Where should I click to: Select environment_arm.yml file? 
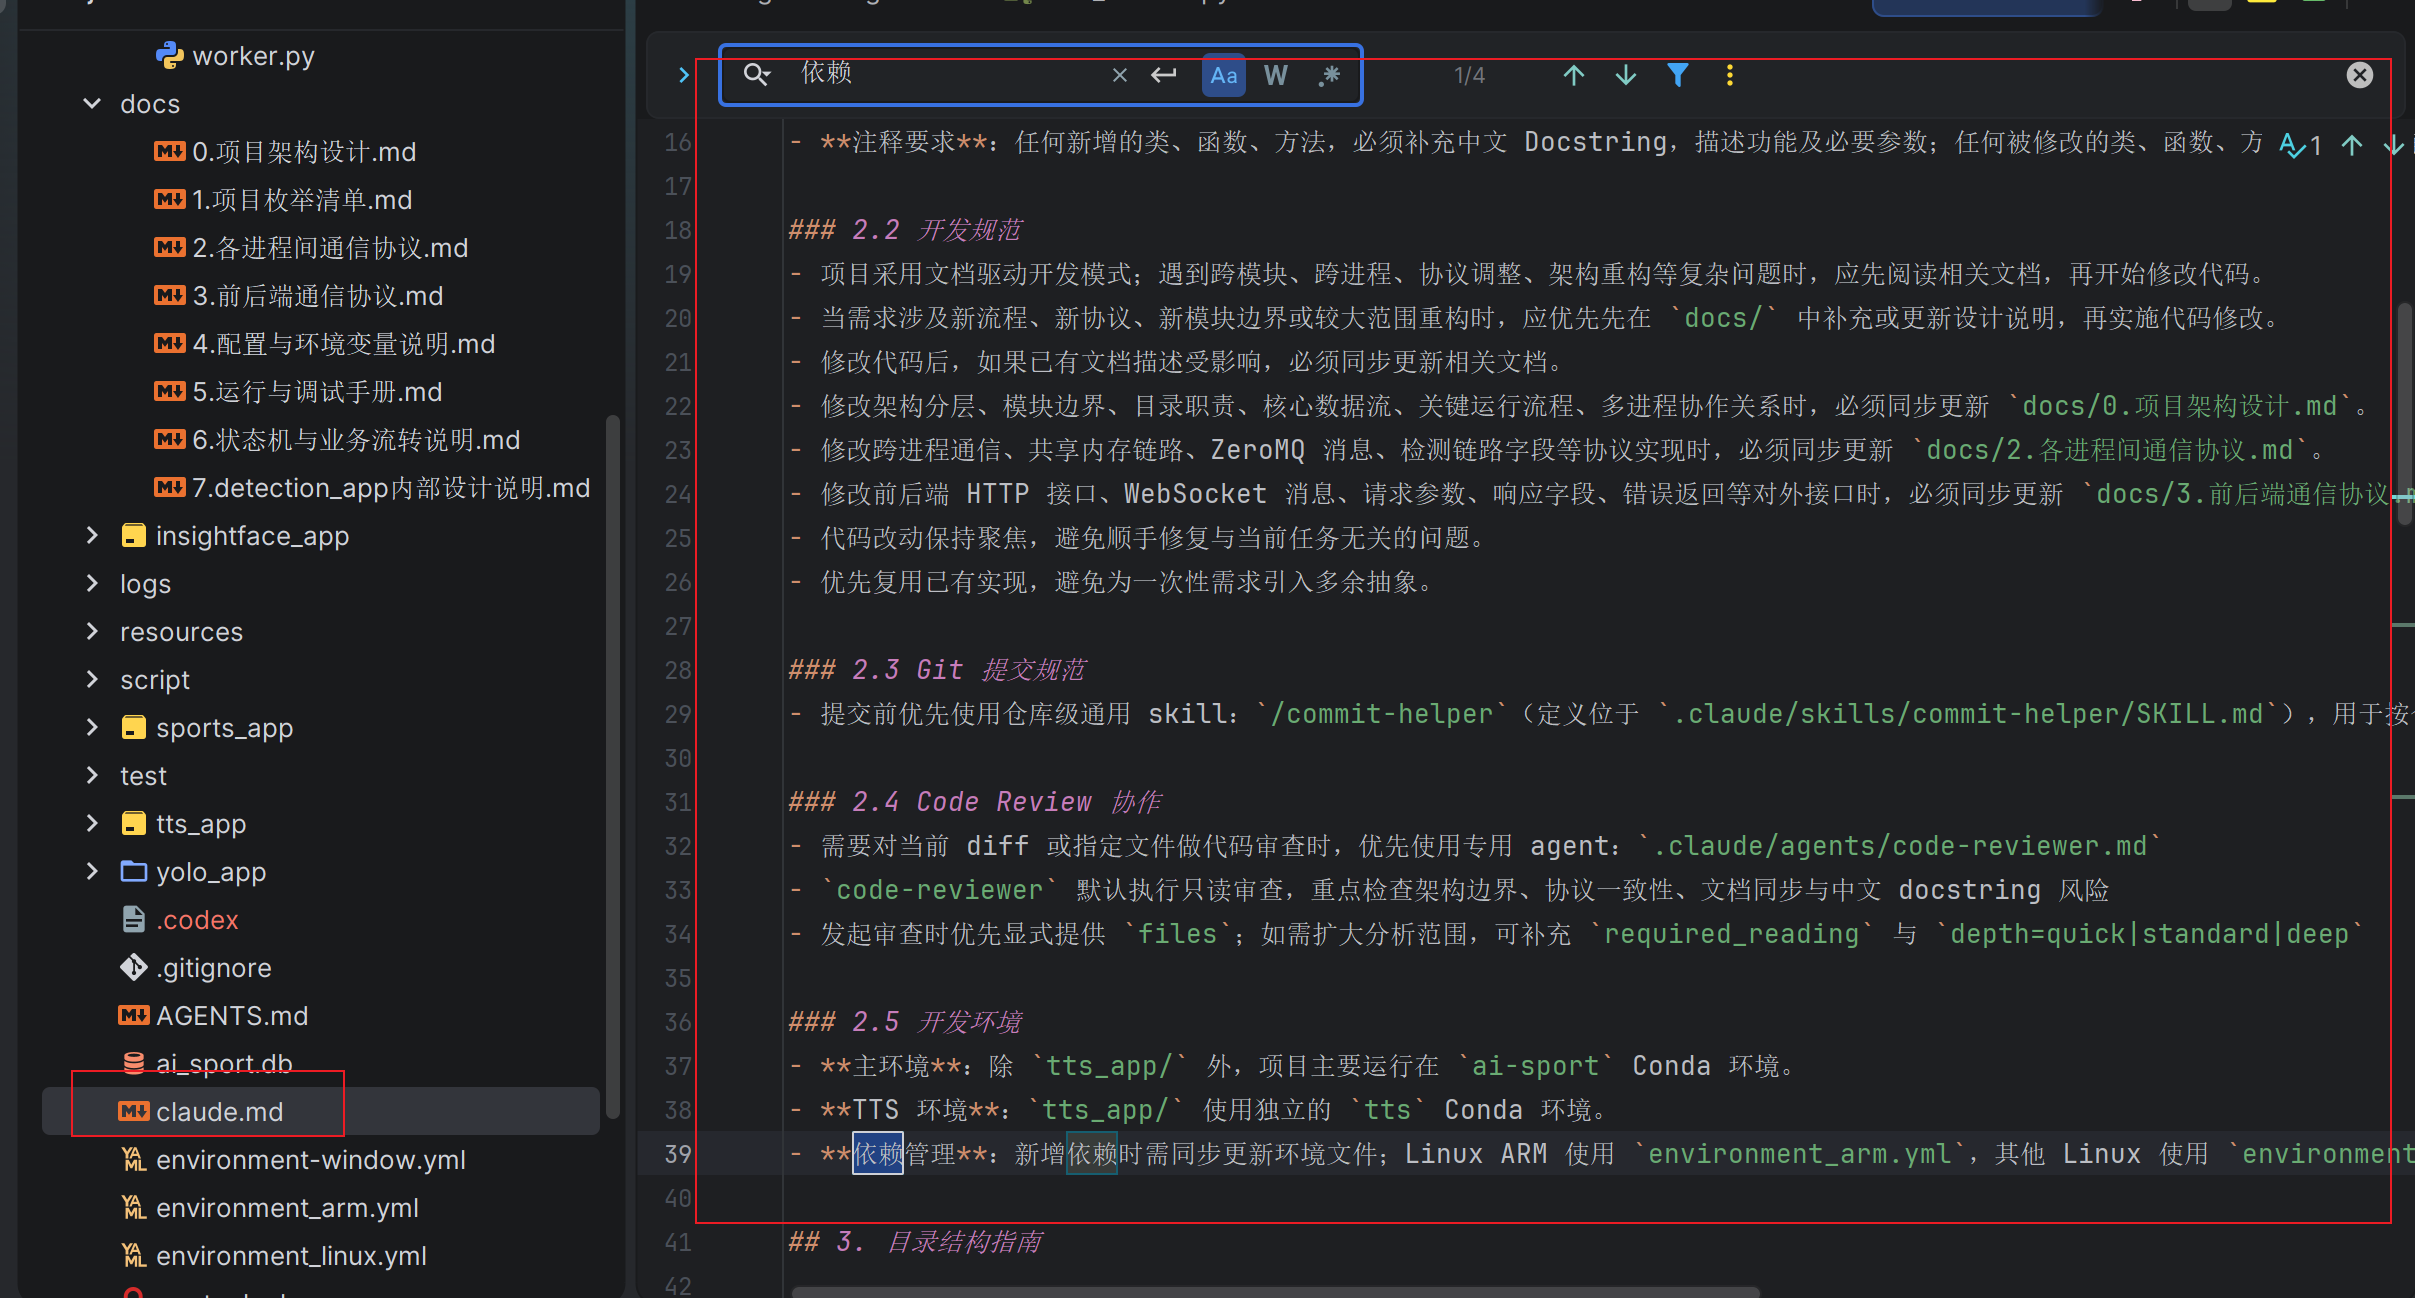(286, 1208)
